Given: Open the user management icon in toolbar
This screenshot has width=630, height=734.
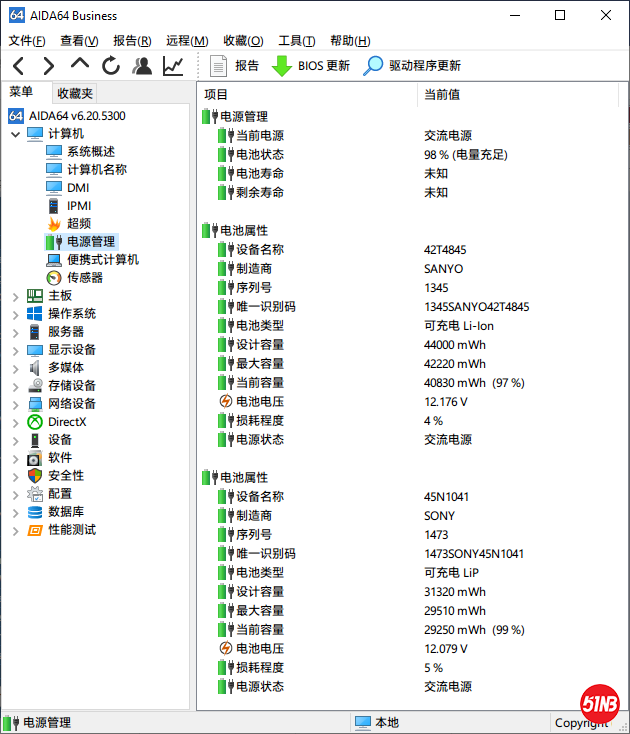Looking at the screenshot, I should click(142, 66).
